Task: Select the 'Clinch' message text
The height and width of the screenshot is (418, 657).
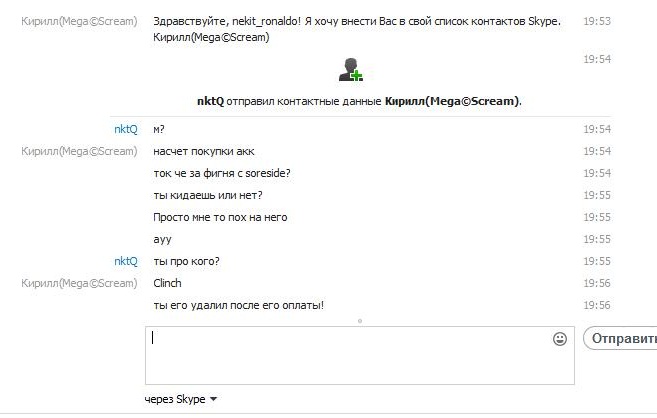Action: point(167,283)
